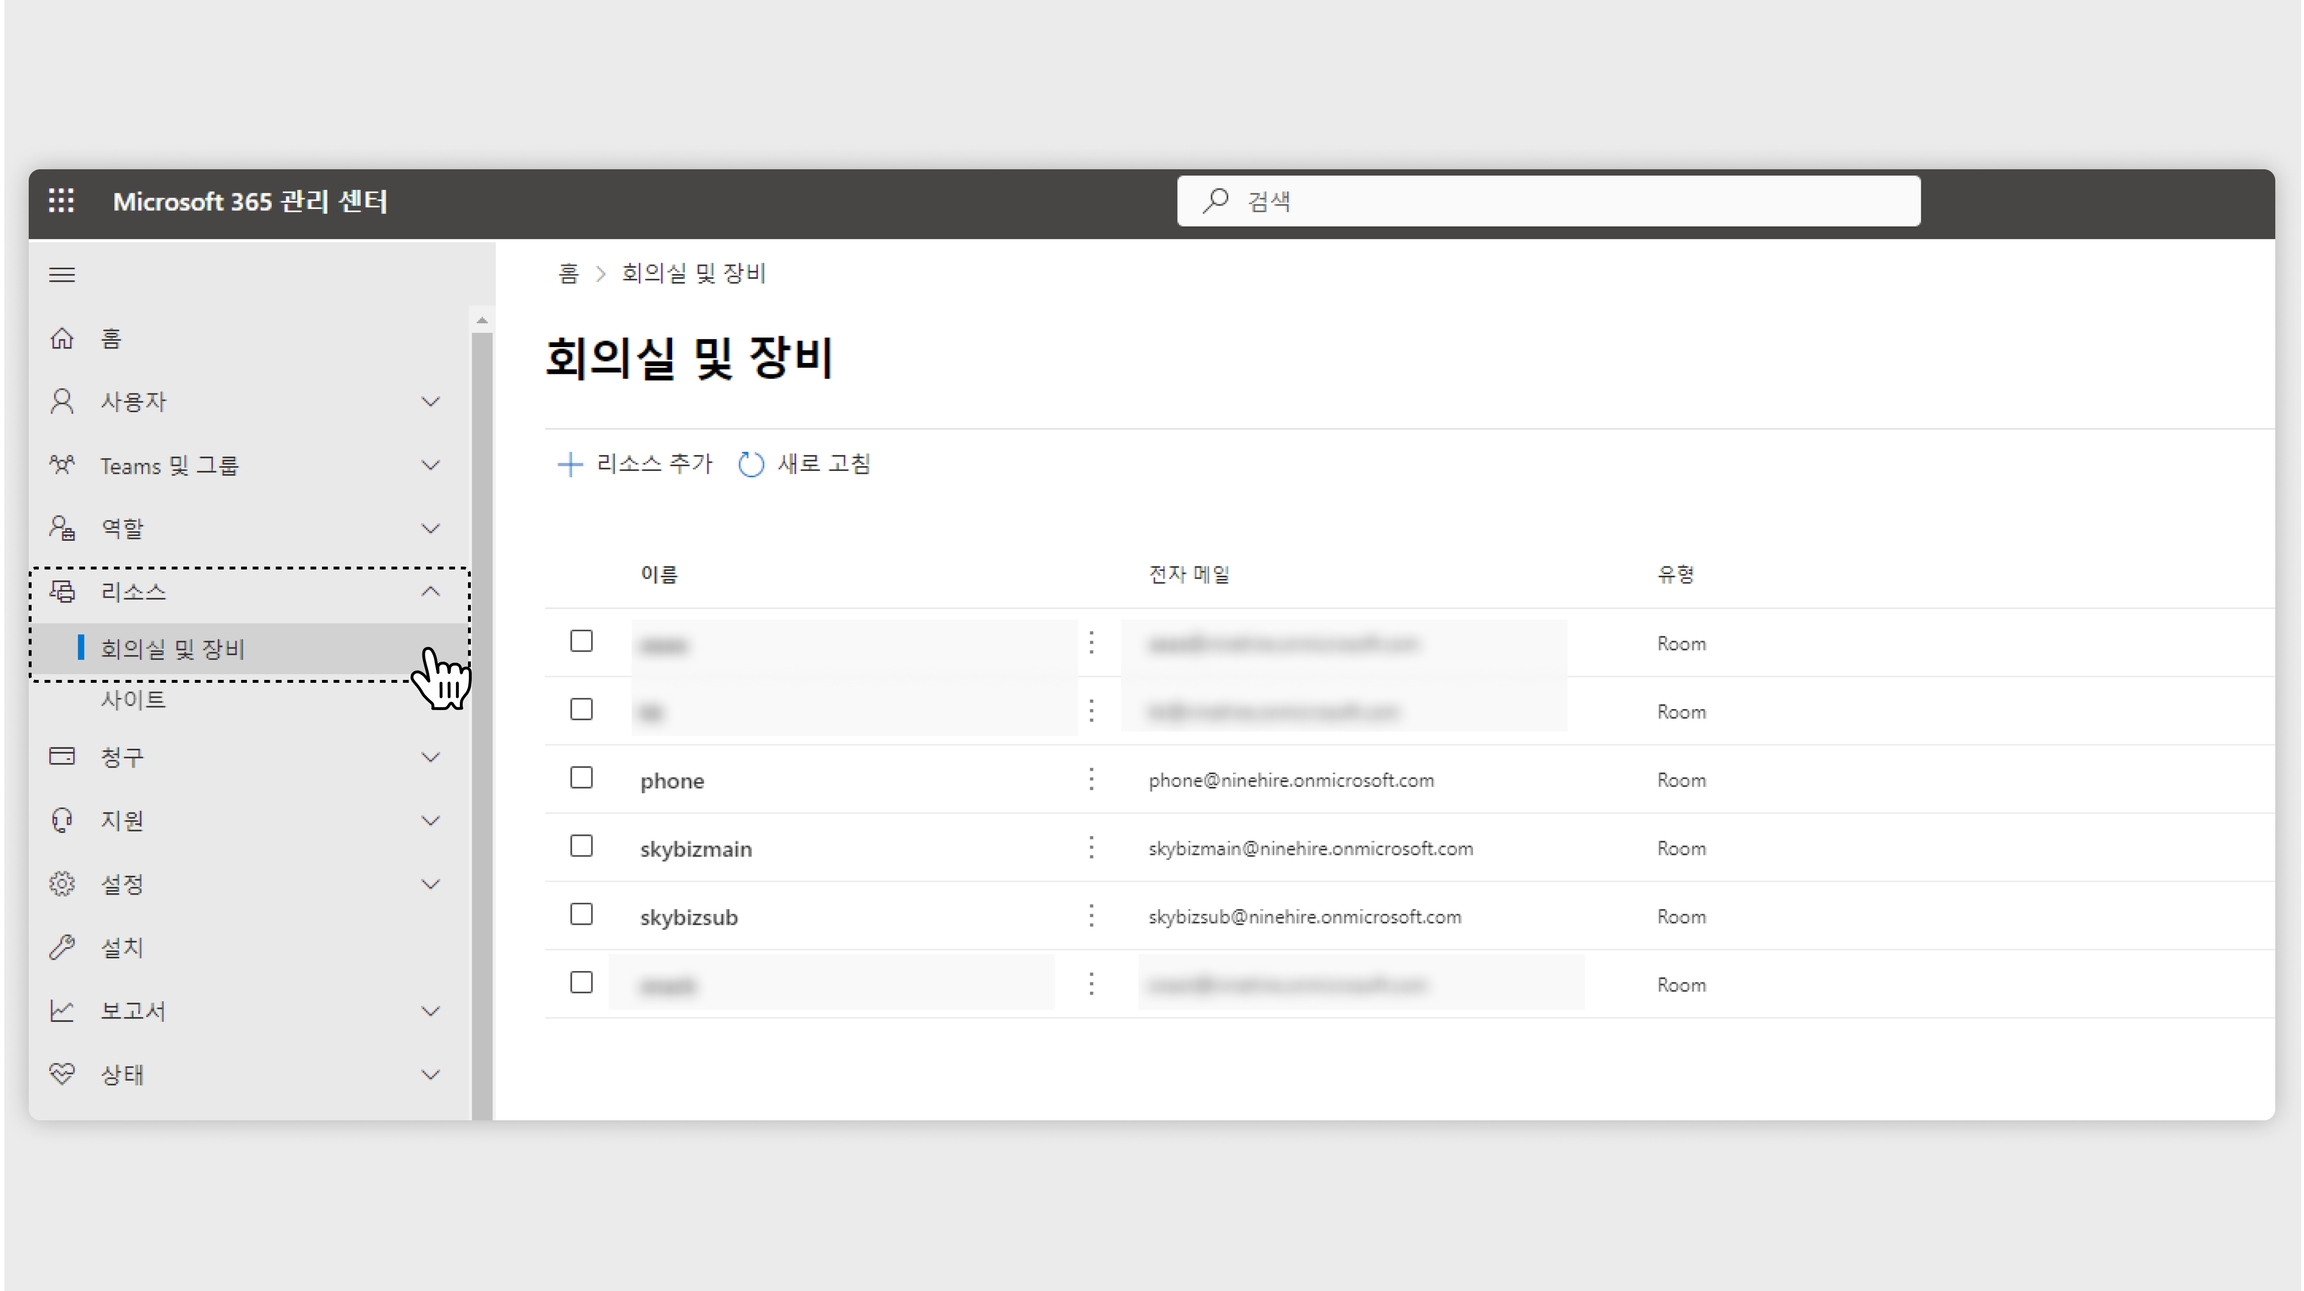Viewport: 2304px width, 1291px height.
Task: Click the 검색 search field
Action: (x=1547, y=201)
